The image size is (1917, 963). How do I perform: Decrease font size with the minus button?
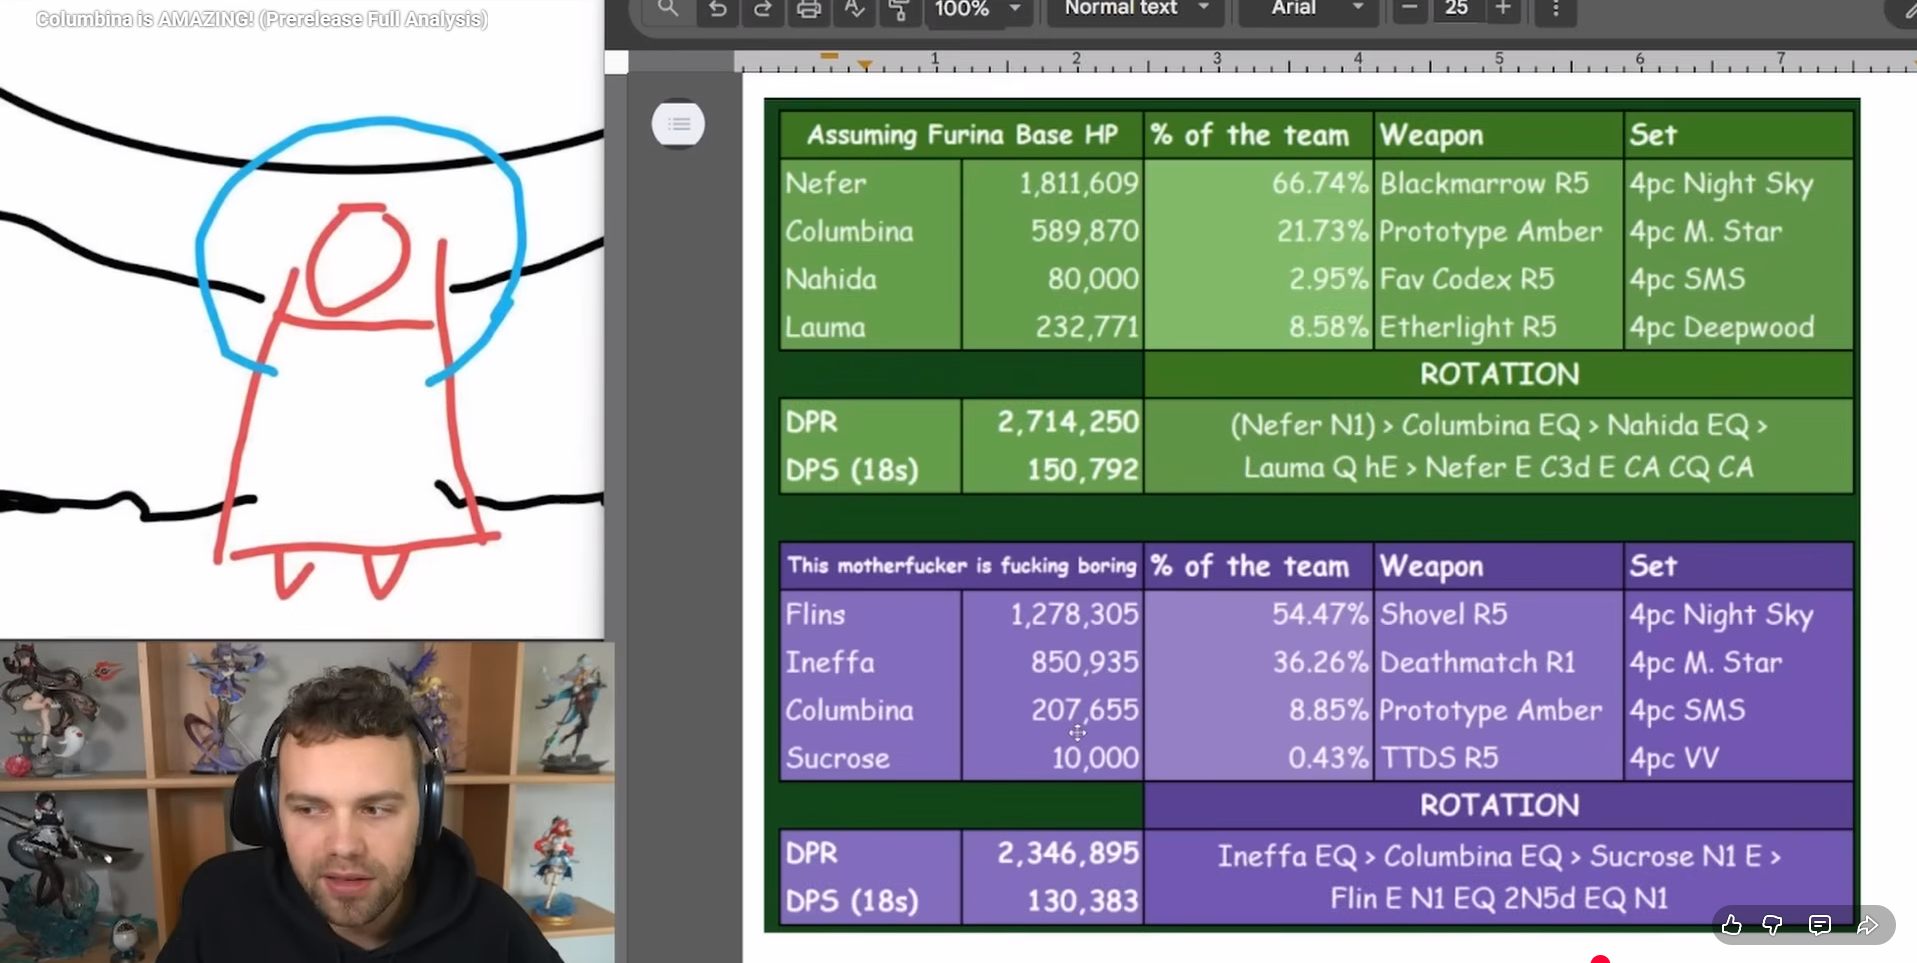tap(1409, 9)
